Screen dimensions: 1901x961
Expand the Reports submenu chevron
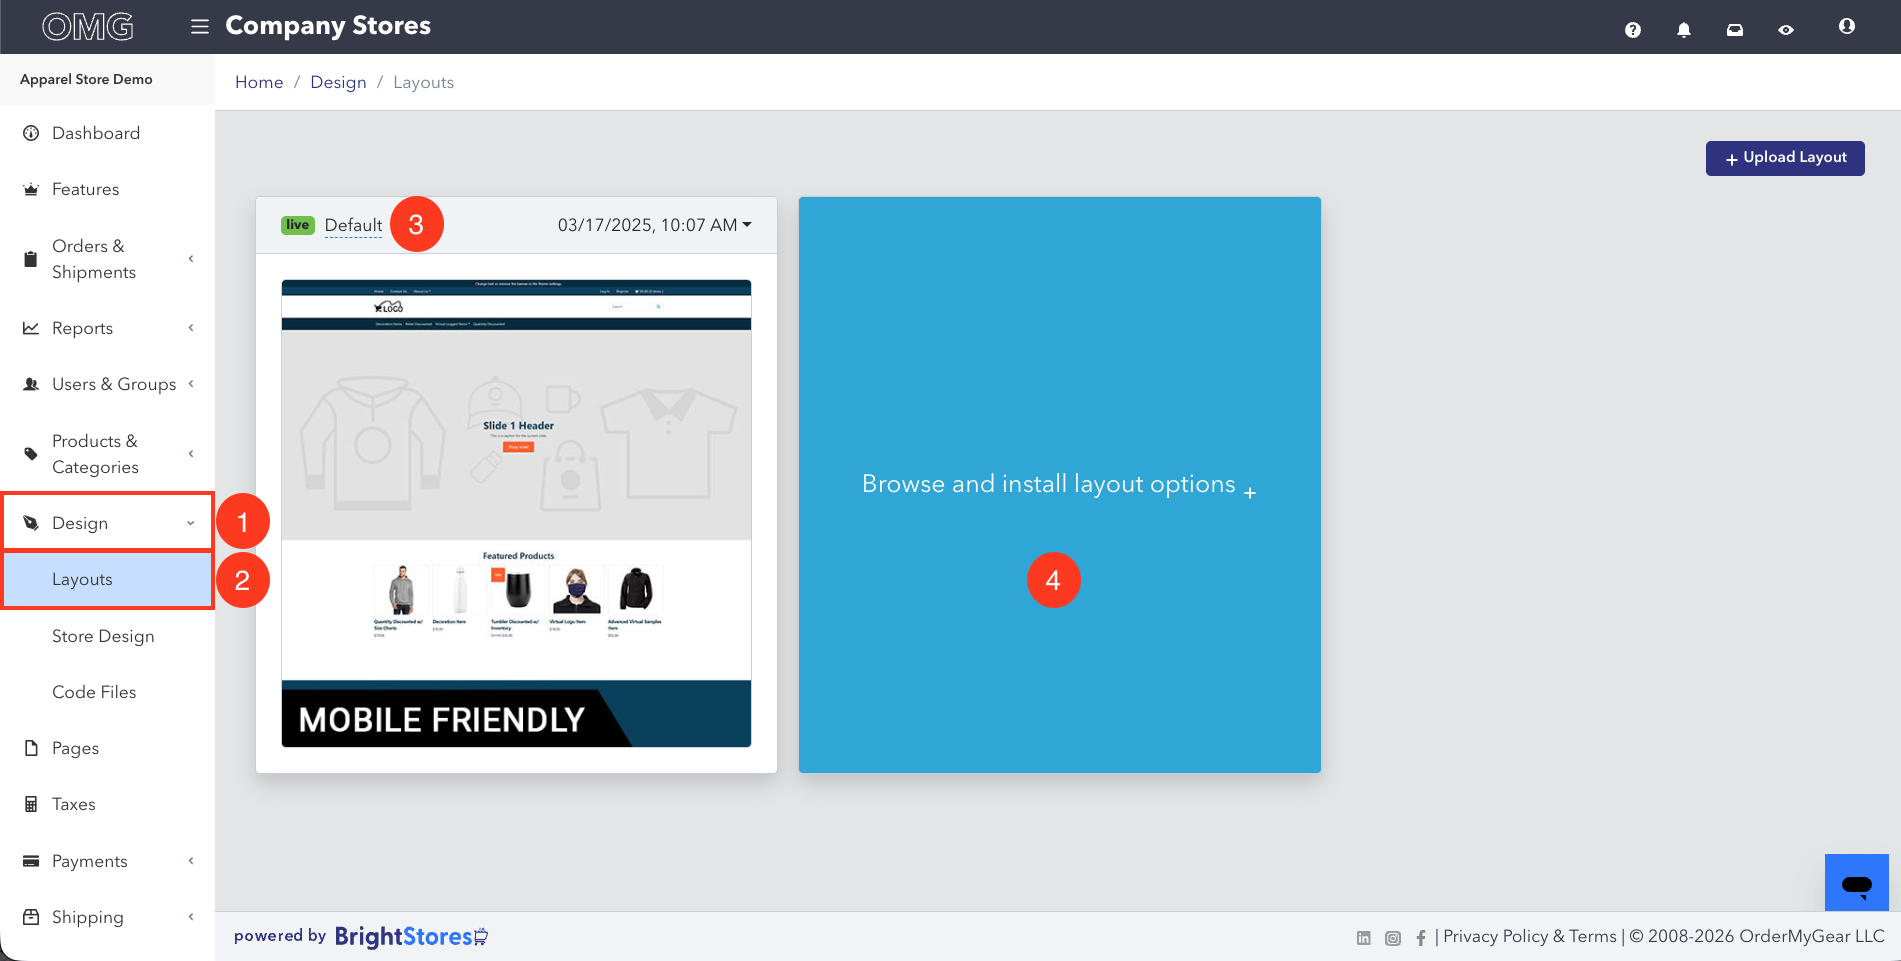pos(191,328)
